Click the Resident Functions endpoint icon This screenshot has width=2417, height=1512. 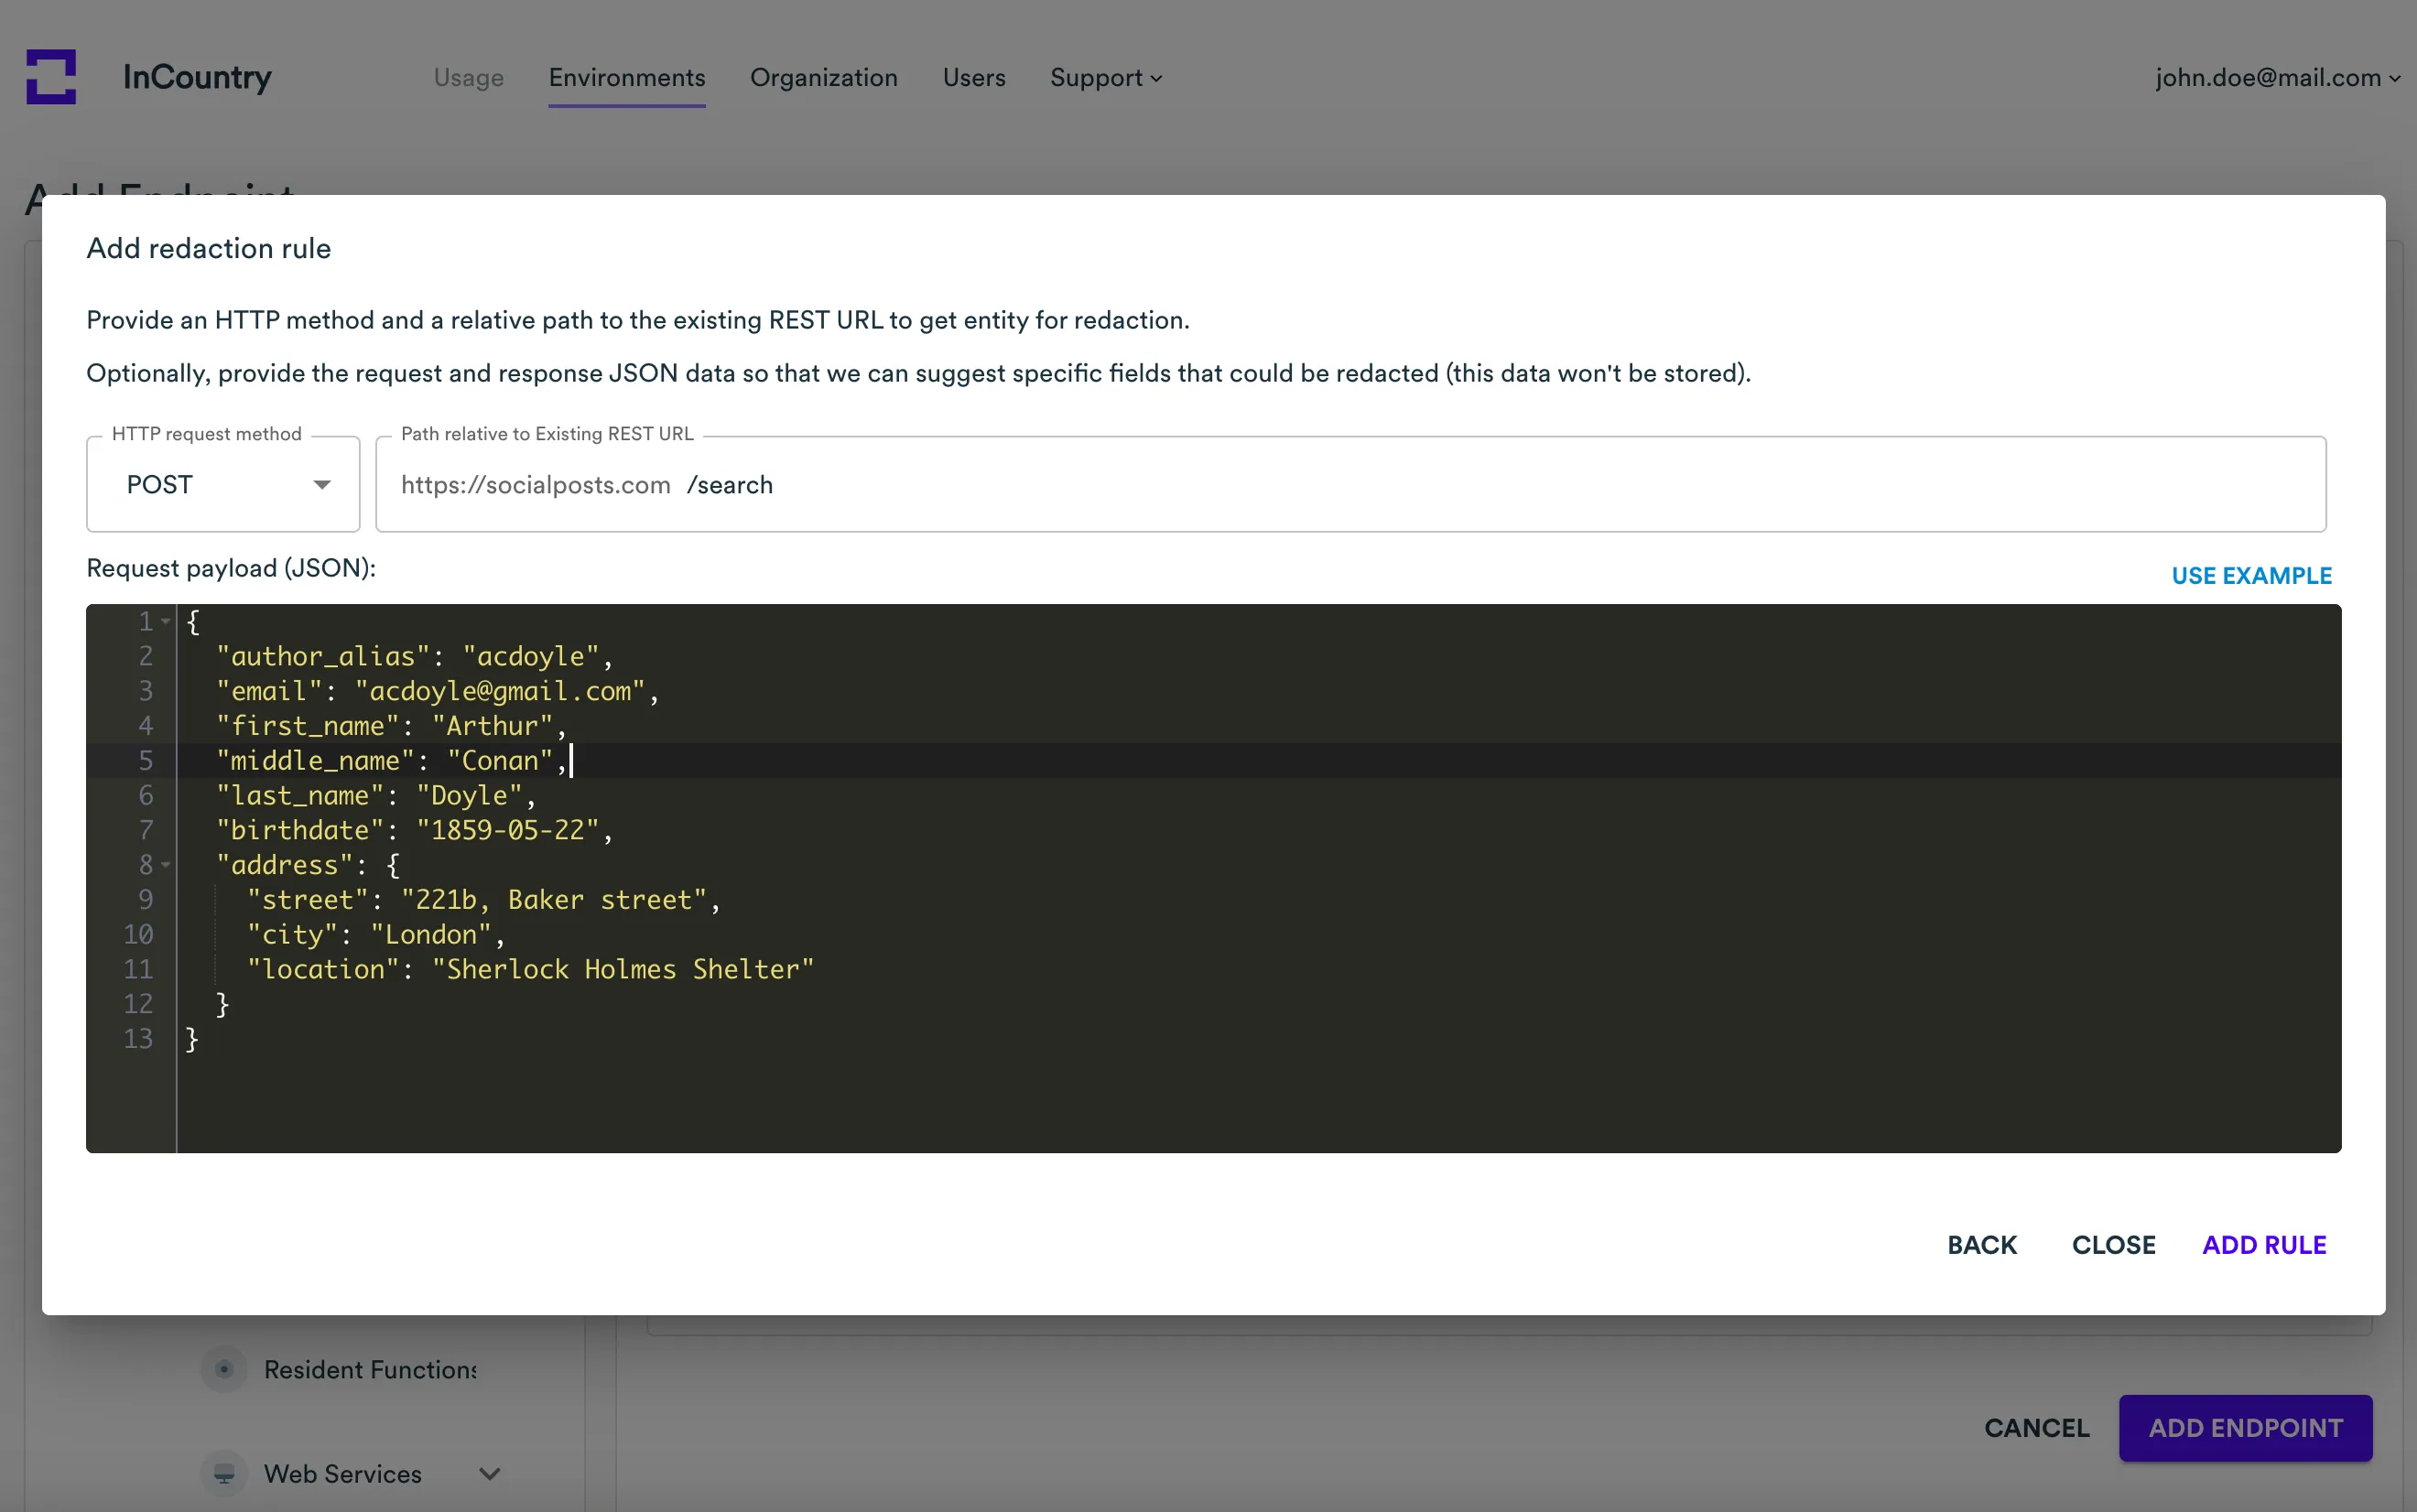coord(224,1369)
